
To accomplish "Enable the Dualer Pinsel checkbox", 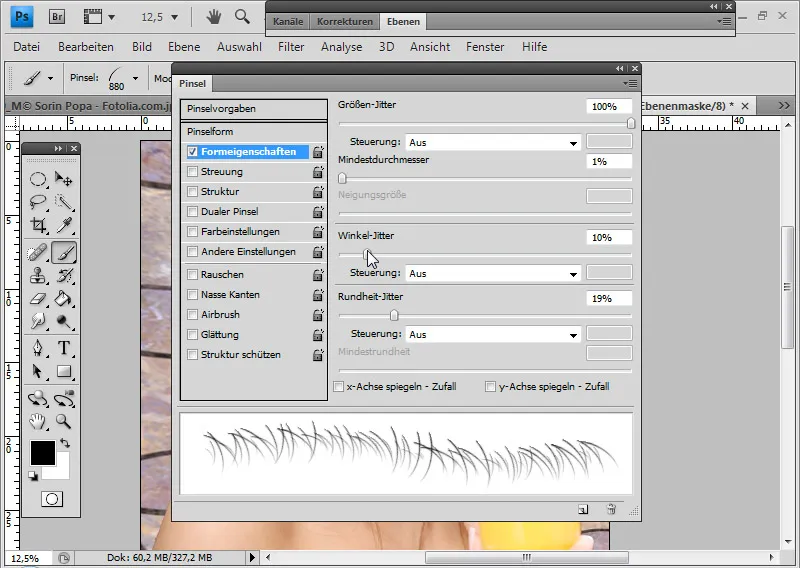I will (x=192, y=211).
